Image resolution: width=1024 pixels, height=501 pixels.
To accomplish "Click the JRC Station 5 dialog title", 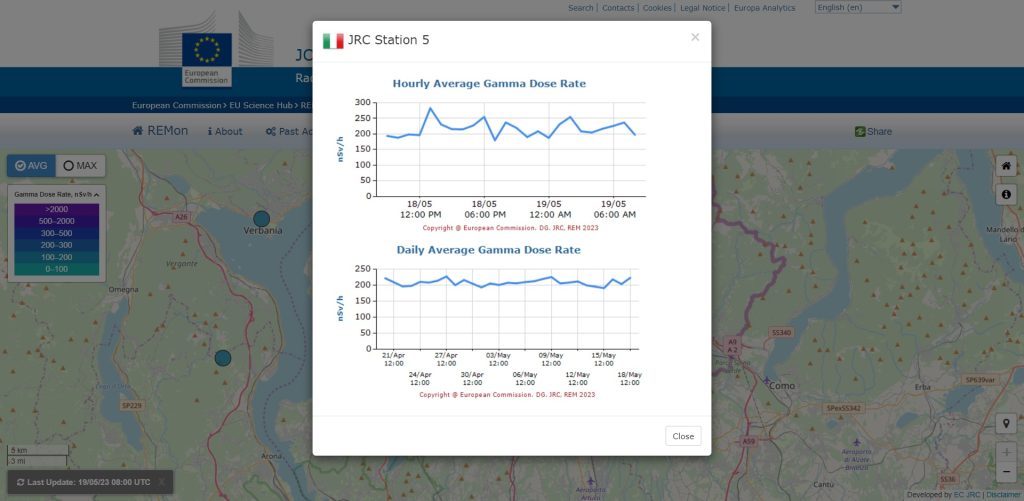I will coord(389,40).
